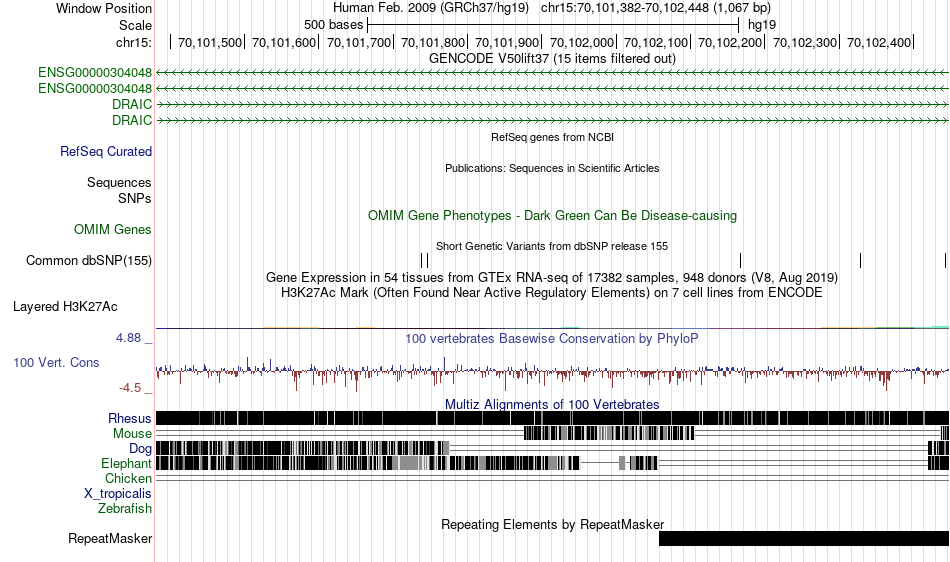Click the GENCODE V50lift37 track title
The height and width of the screenshot is (562, 950).
coord(553,59)
